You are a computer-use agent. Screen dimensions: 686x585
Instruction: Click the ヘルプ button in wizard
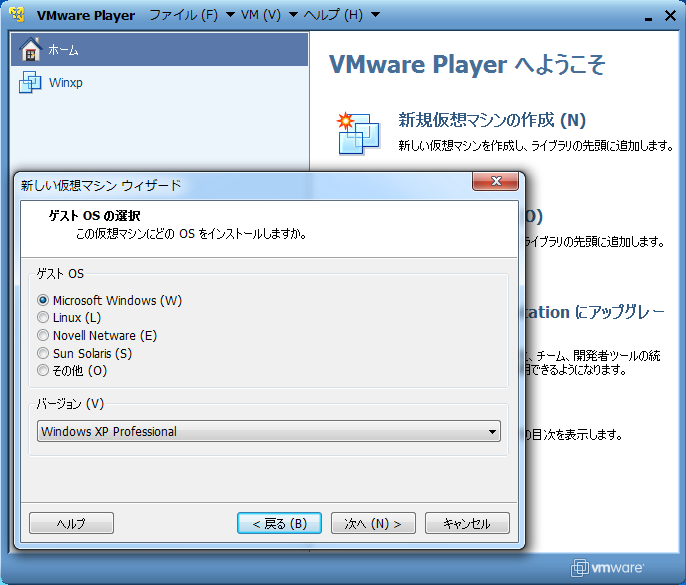71,523
